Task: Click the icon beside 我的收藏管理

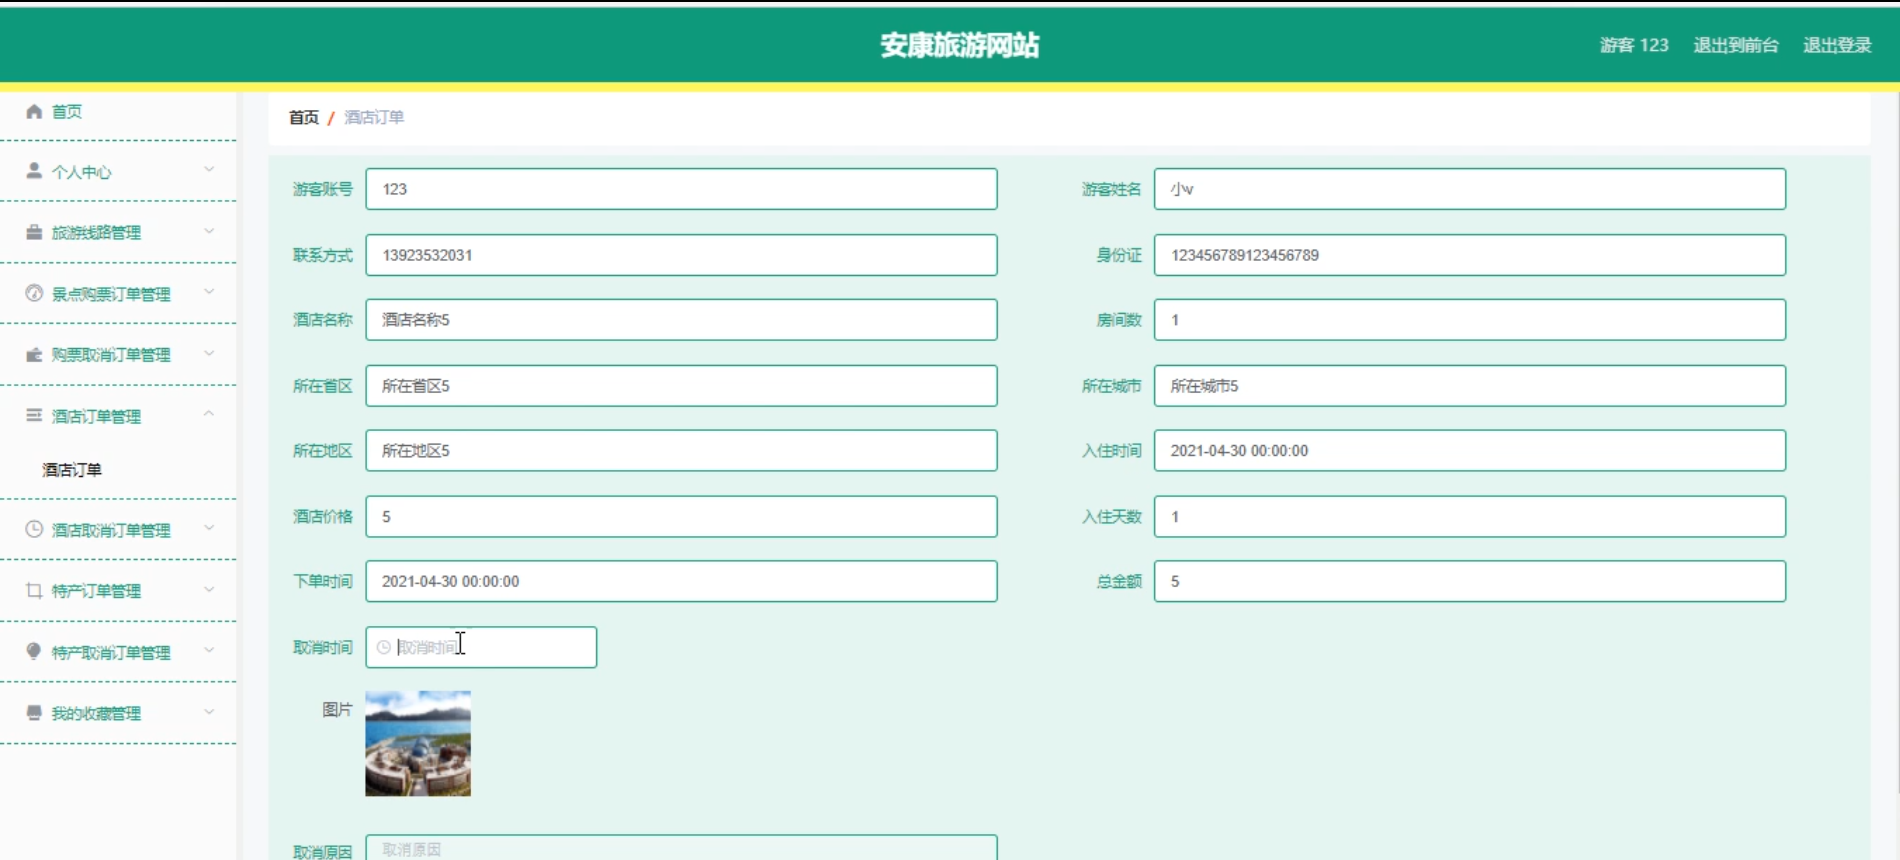Action: point(34,712)
